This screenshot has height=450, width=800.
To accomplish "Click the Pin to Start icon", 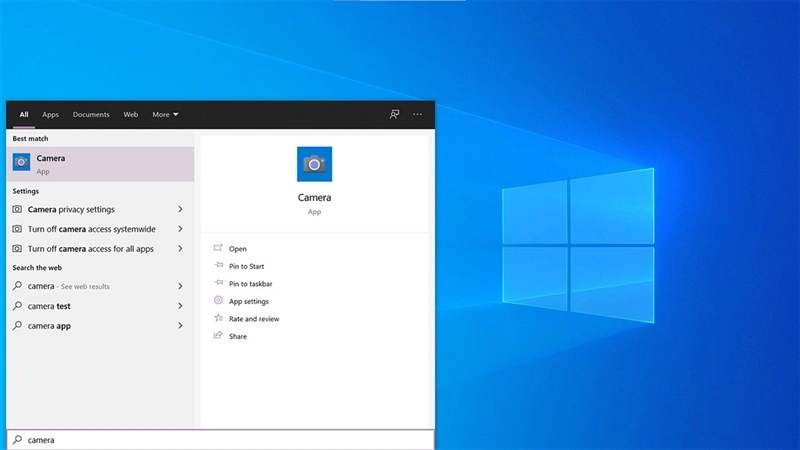I will pyautogui.click(x=219, y=266).
